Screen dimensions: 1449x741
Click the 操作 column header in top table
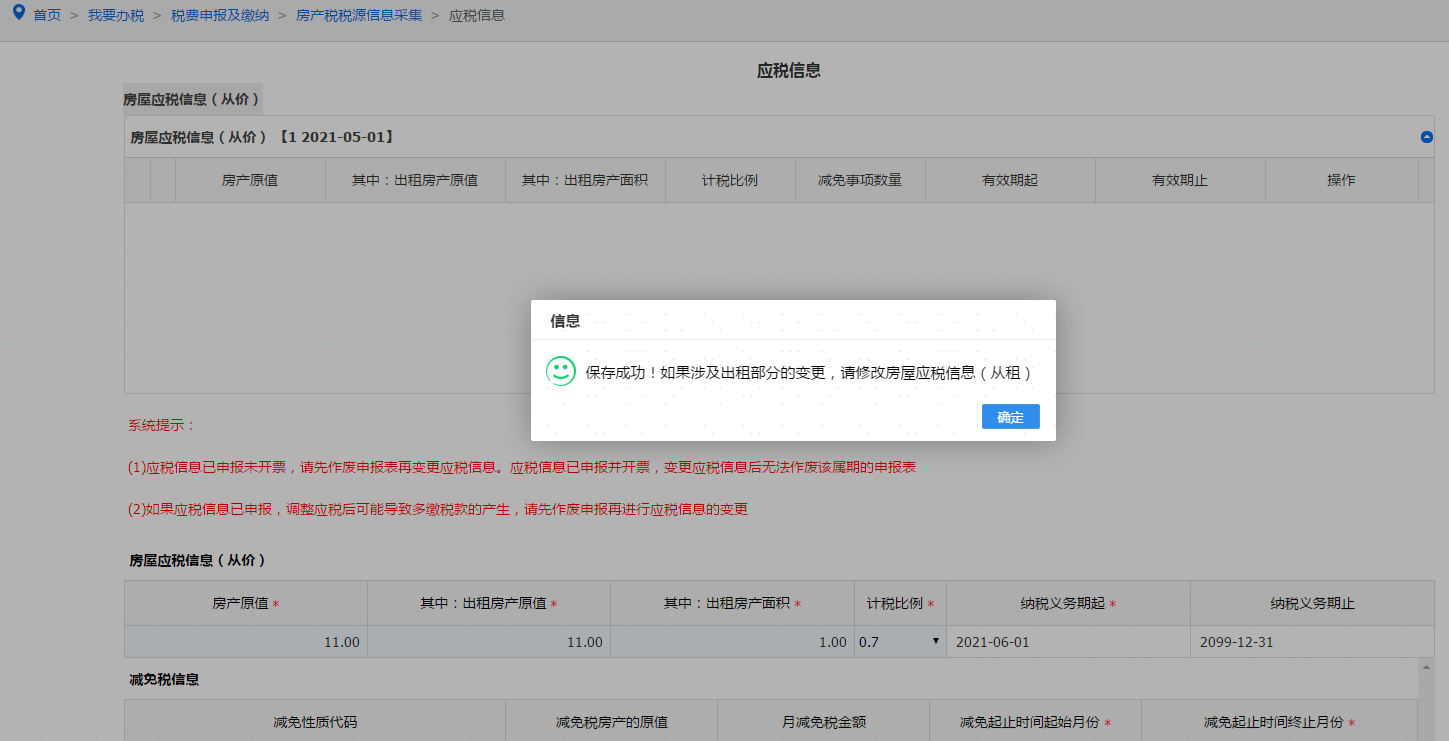click(x=1340, y=180)
